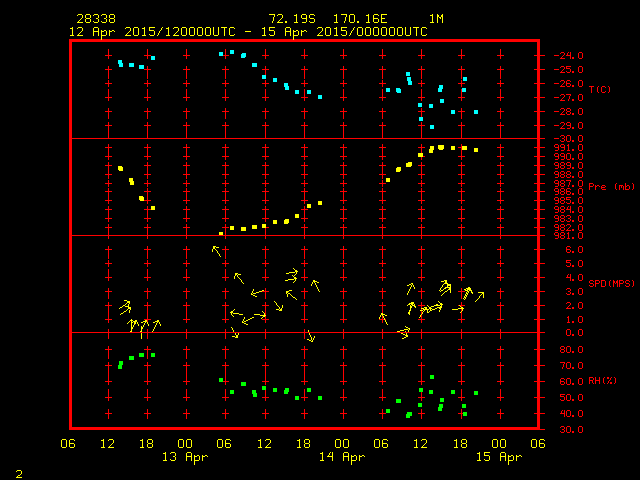Screen dimensions: 640x480
Task: Click the -24.0 temperature tick value
Action: [x=568, y=56]
